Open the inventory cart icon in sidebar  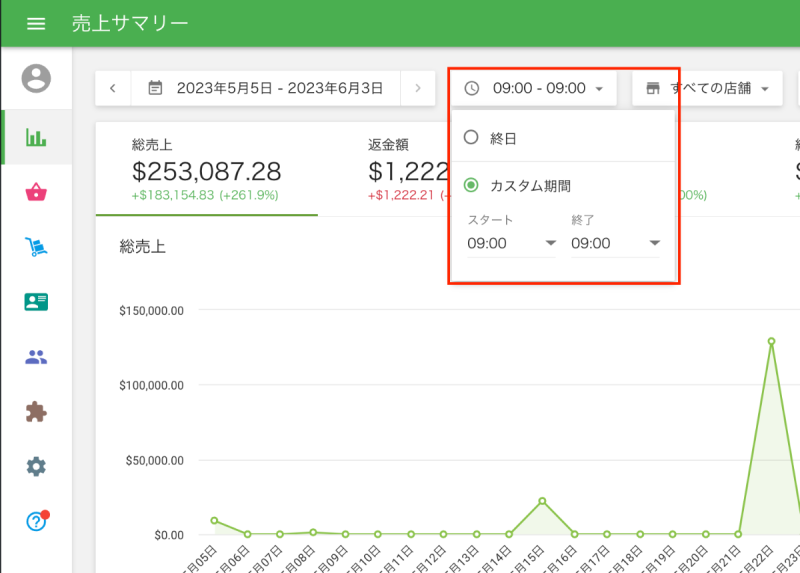pos(36,247)
